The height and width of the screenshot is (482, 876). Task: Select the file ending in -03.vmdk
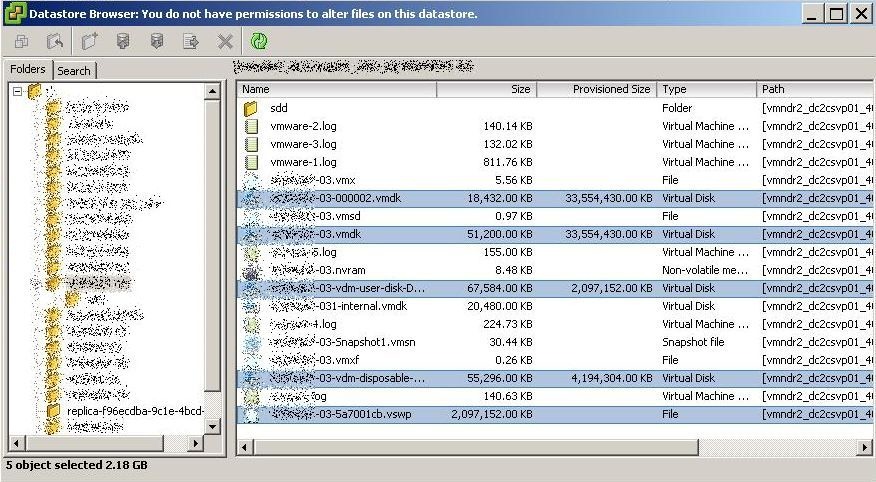point(315,234)
